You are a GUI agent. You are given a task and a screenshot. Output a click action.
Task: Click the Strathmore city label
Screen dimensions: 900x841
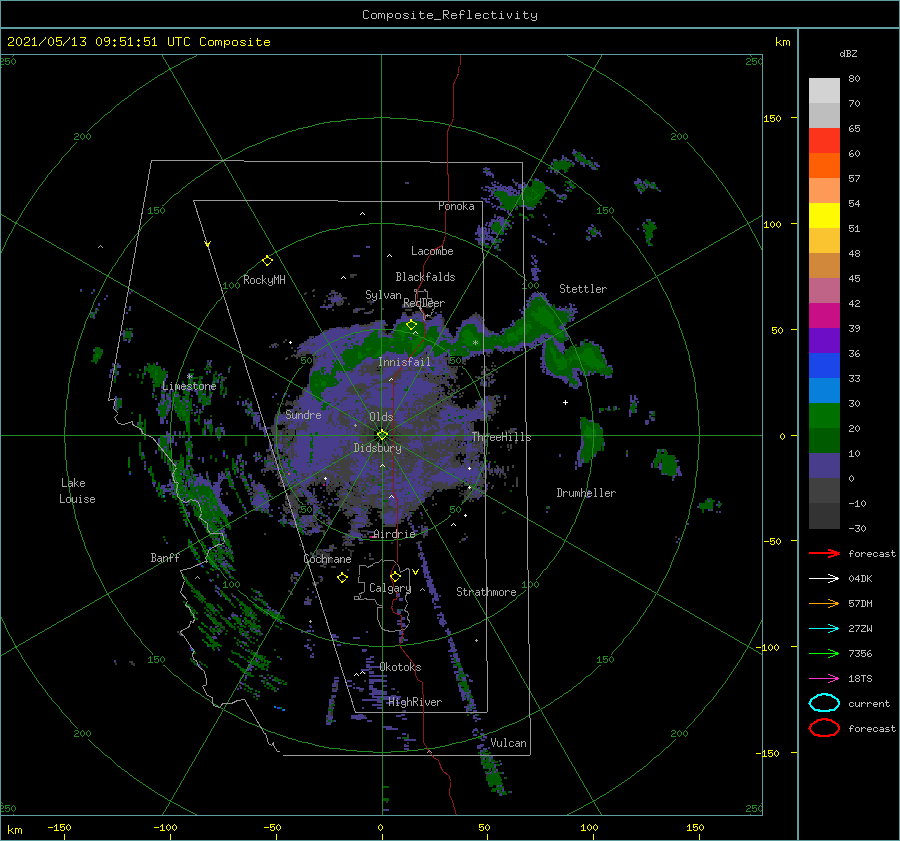pos(486,592)
